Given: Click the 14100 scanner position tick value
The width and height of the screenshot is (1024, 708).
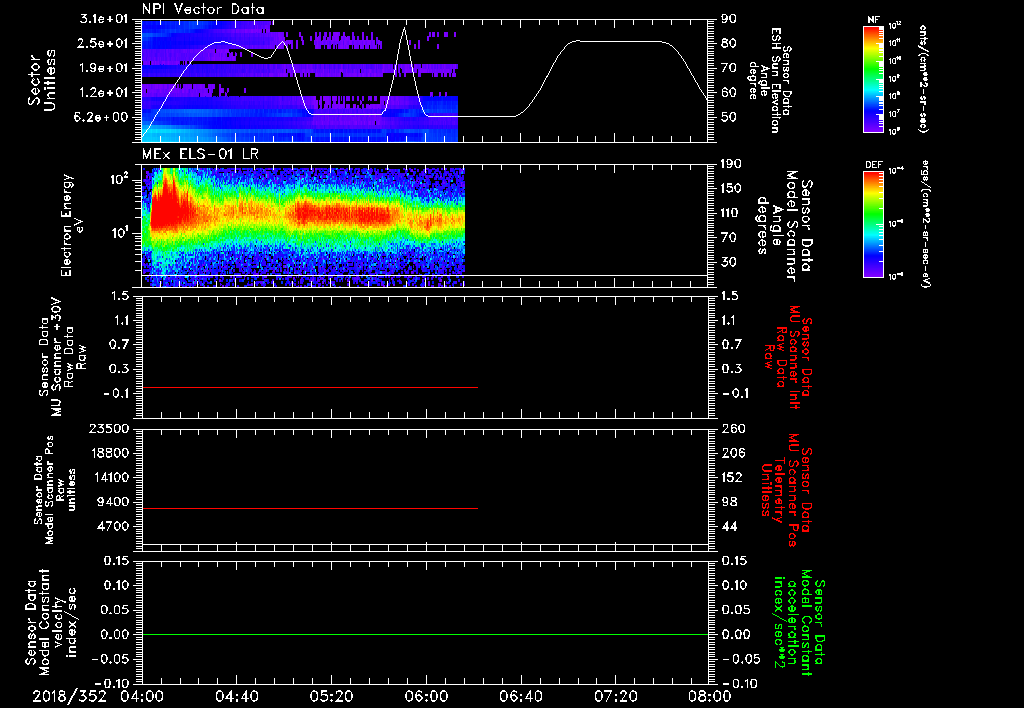Looking at the screenshot, I should click(108, 477).
